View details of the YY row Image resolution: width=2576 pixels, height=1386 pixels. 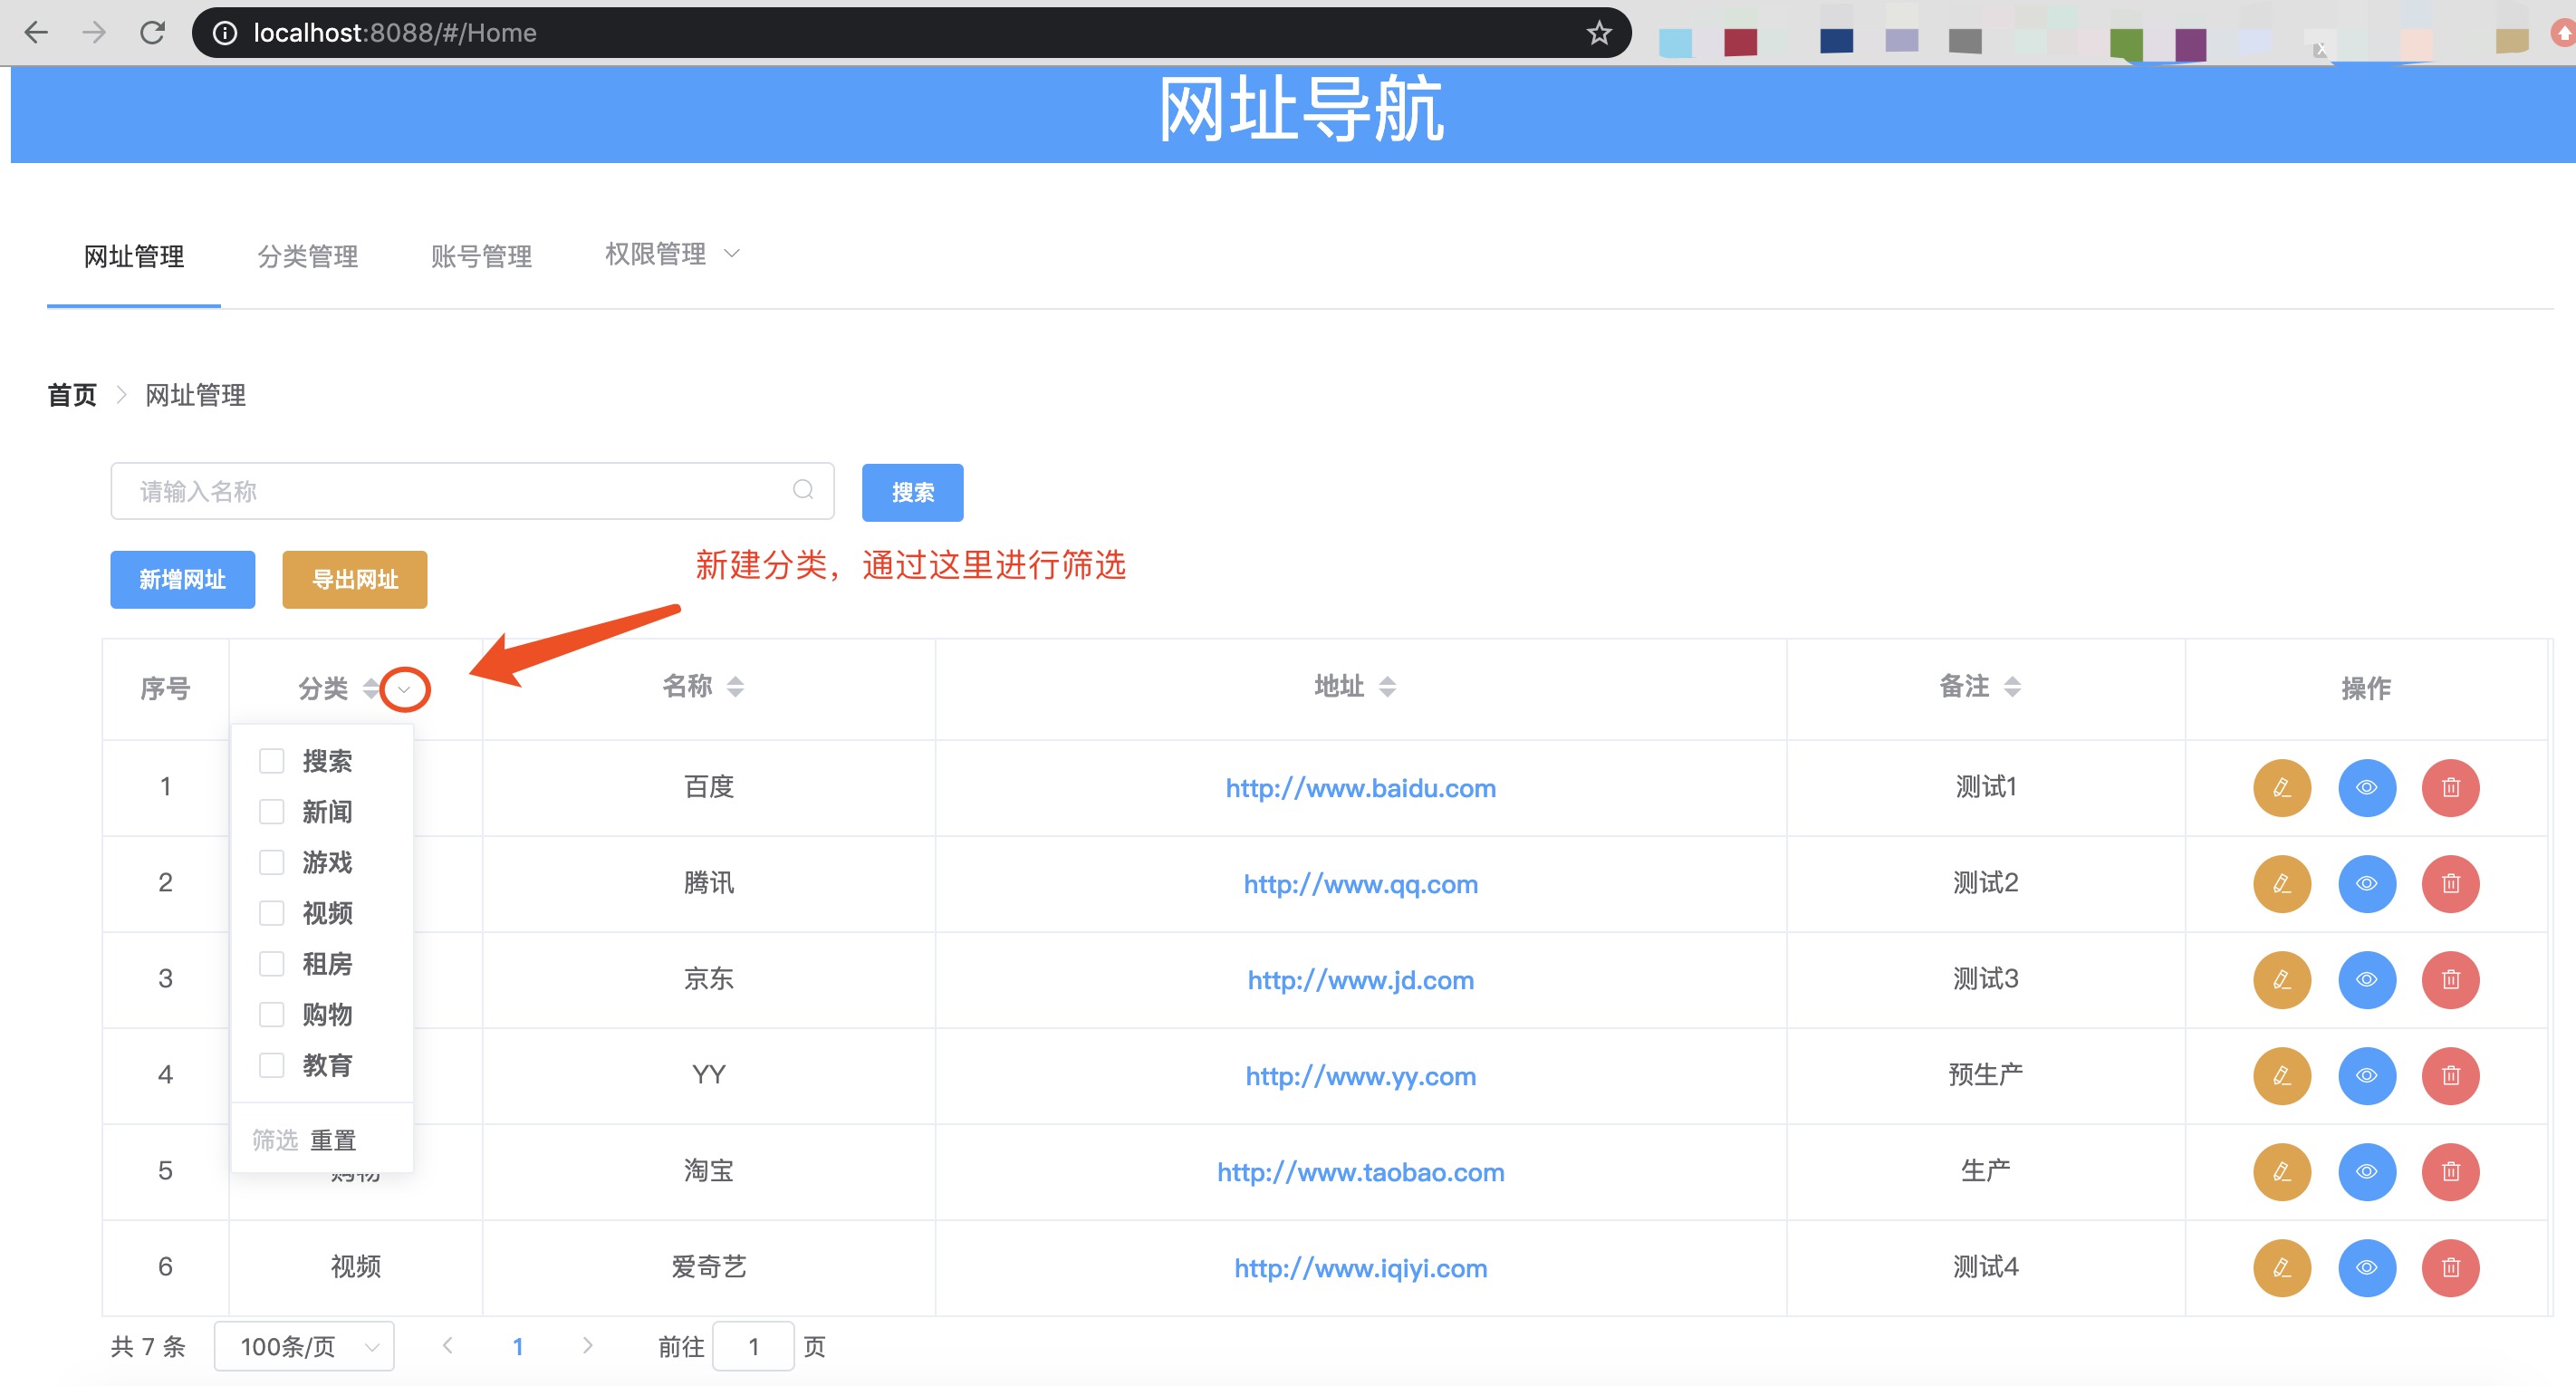(x=2367, y=1076)
